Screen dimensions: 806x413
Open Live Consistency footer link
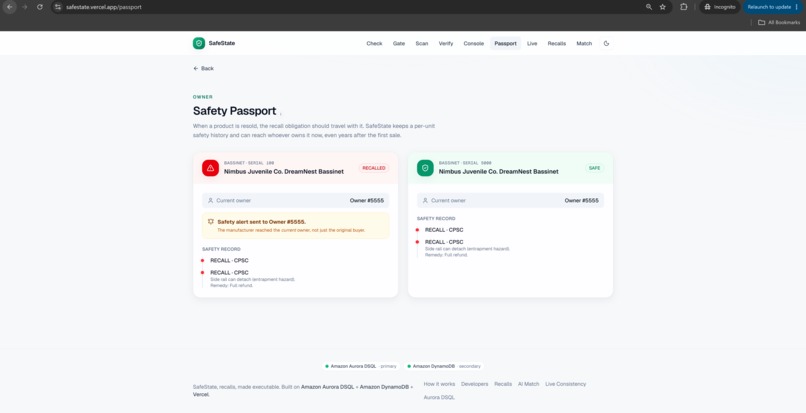pyautogui.click(x=565, y=384)
